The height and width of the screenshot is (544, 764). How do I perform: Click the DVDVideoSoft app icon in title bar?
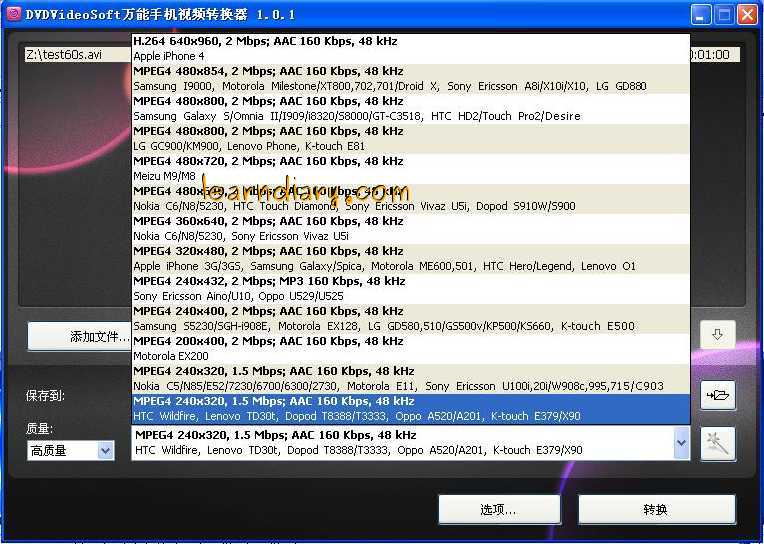click(x=14, y=14)
